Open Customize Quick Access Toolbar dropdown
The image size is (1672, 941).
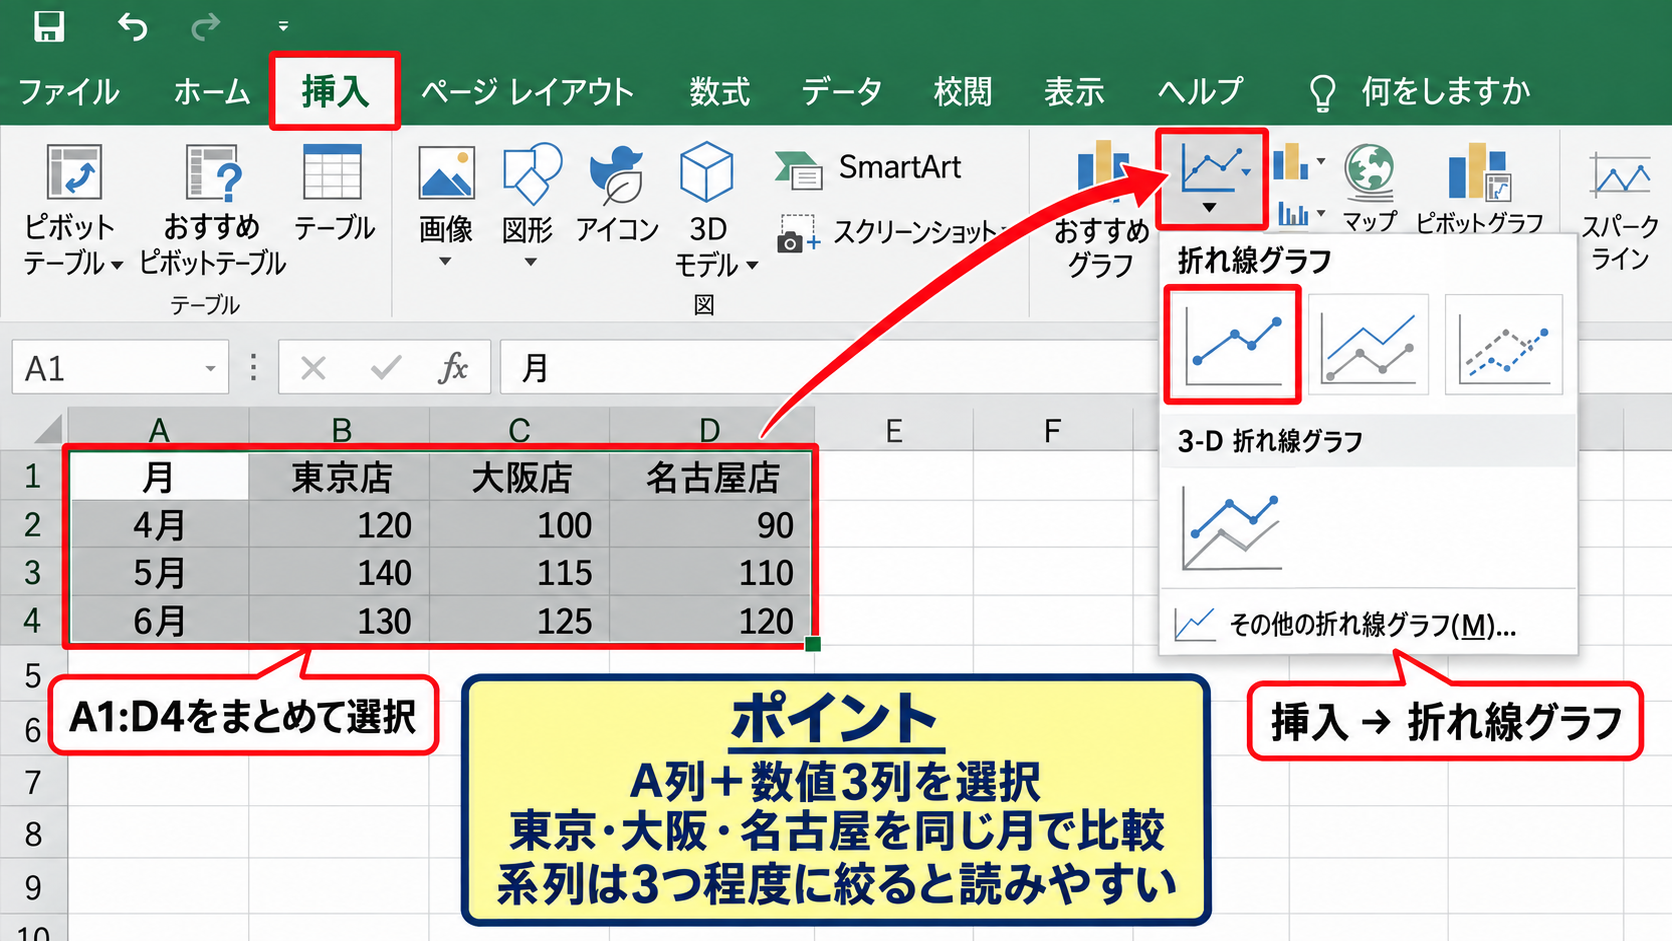coord(283,27)
